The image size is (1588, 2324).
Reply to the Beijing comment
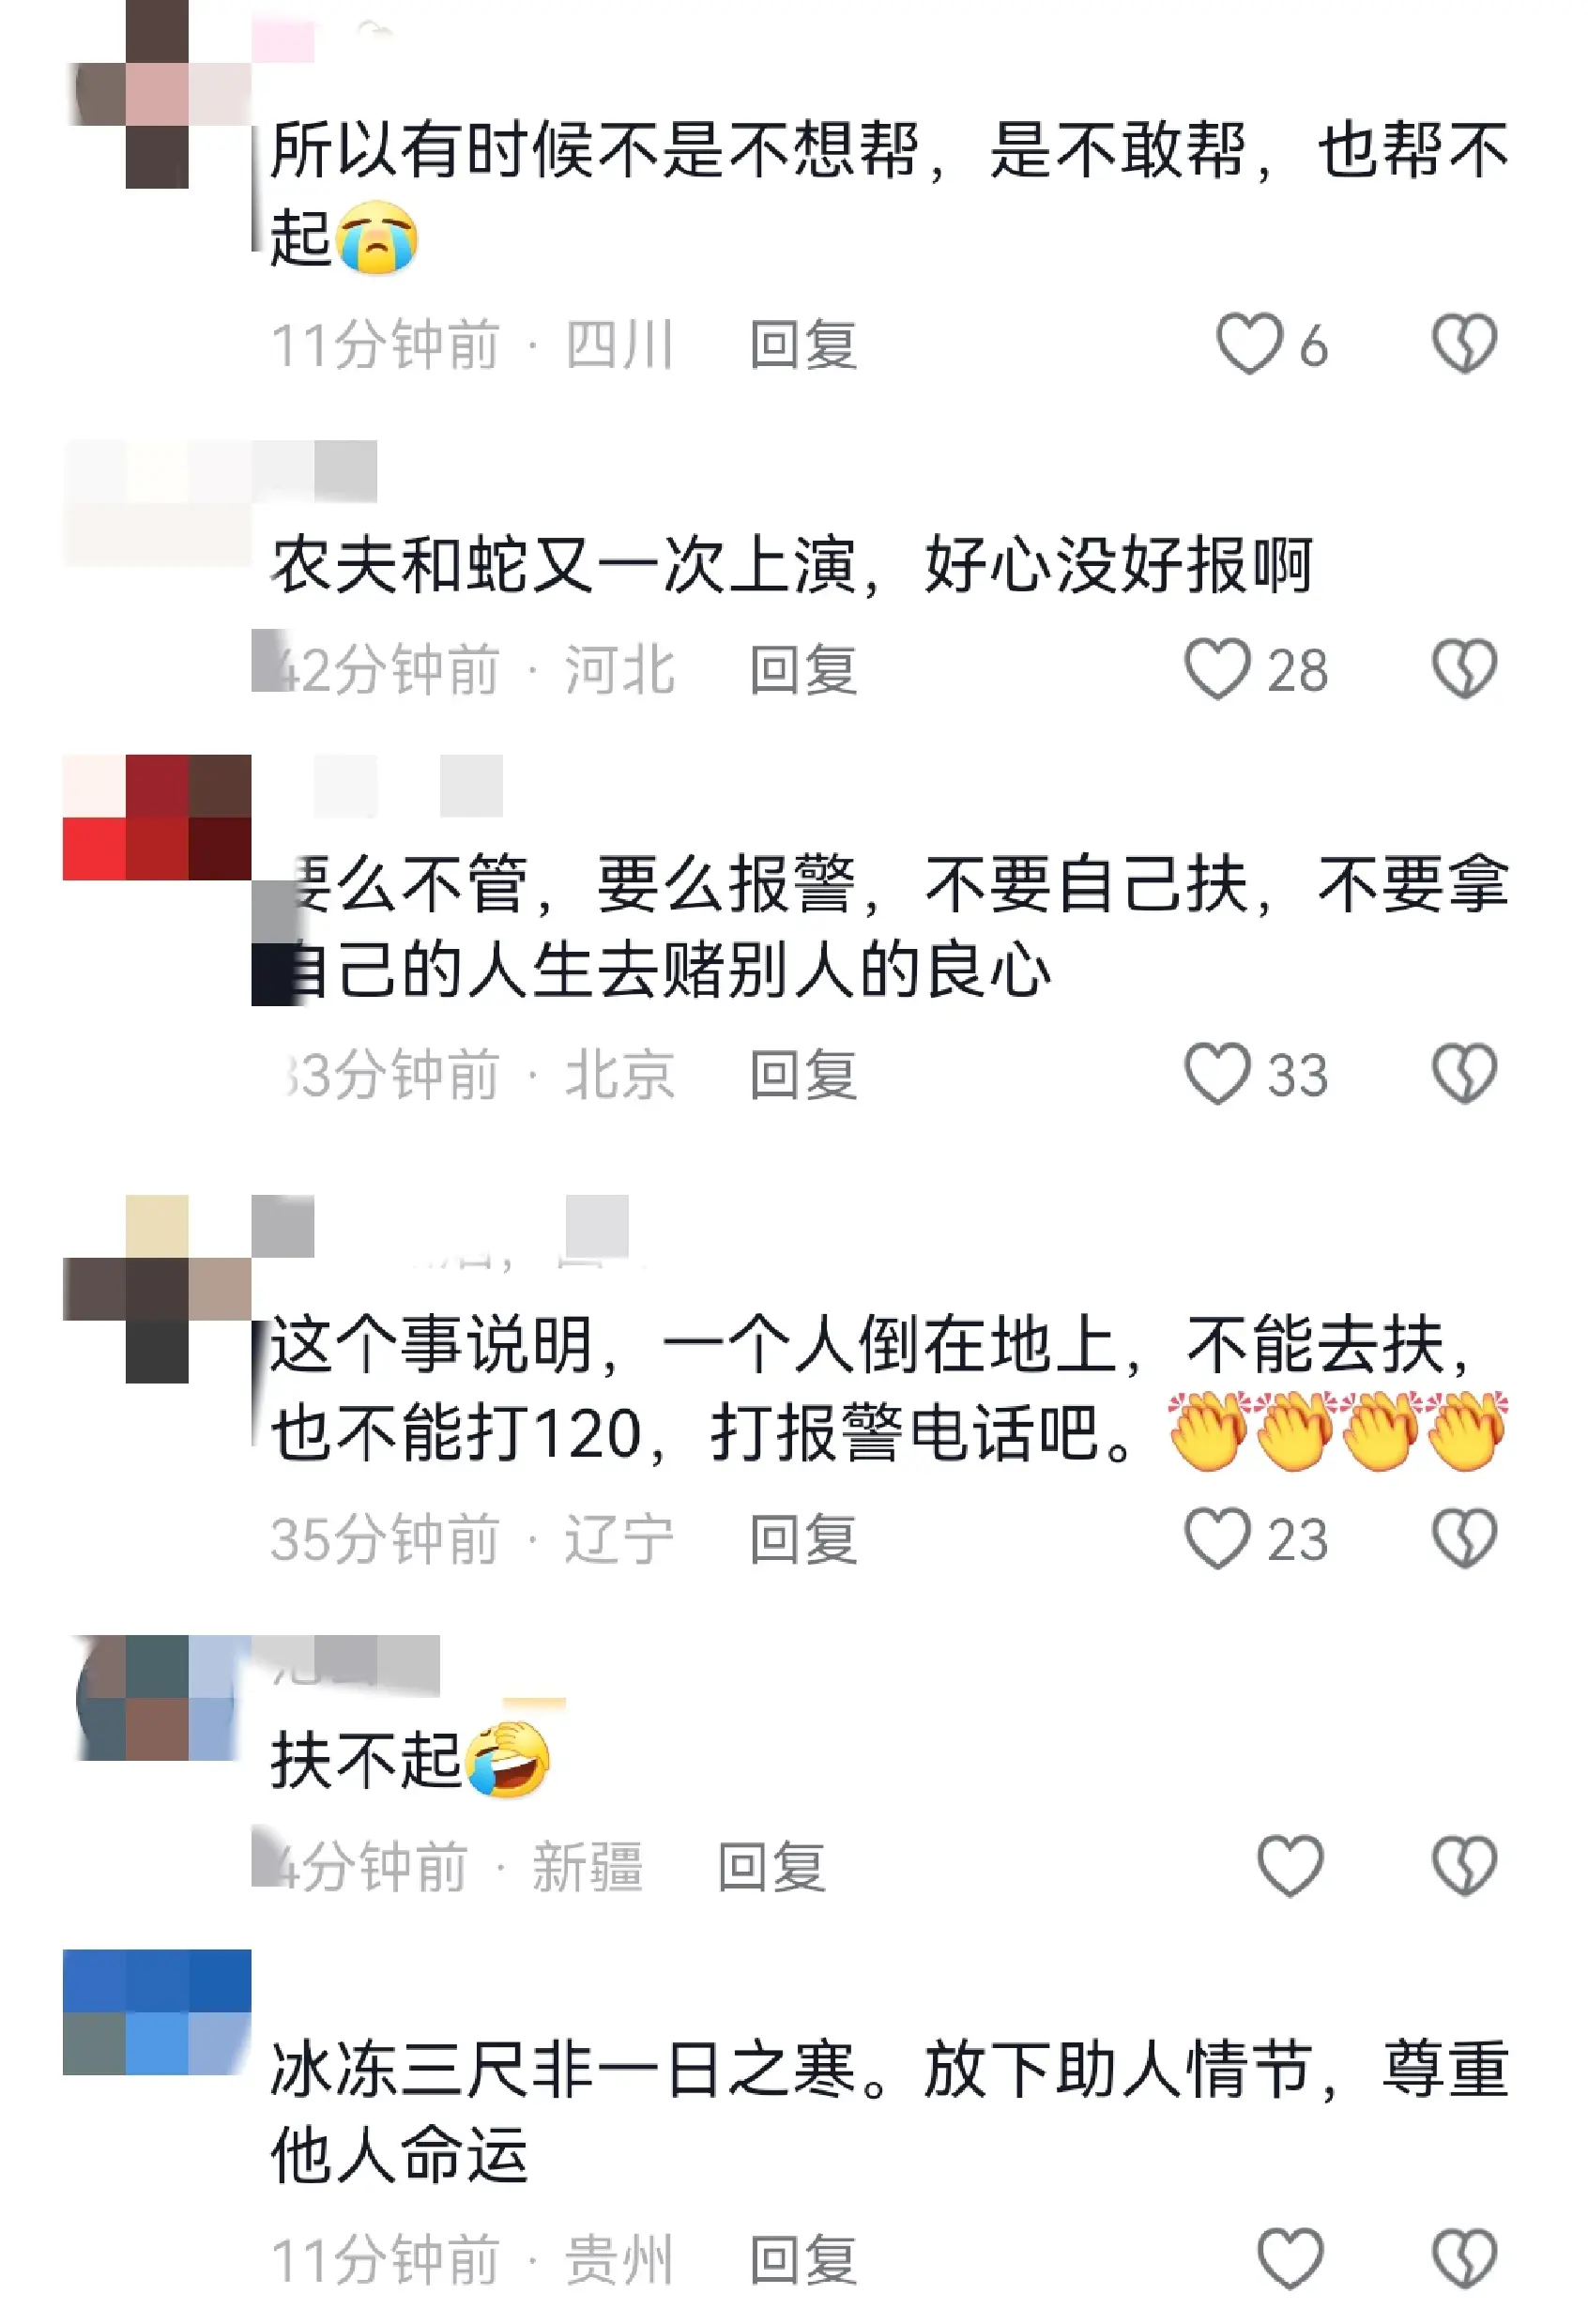pyautogui.click(x=804, y=1075)
